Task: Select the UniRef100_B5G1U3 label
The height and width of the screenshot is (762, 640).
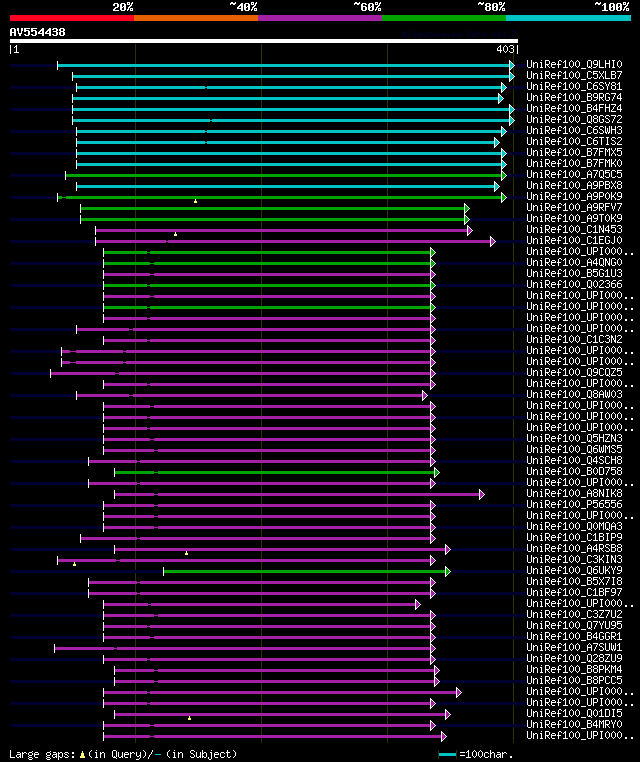Action: 574,273
